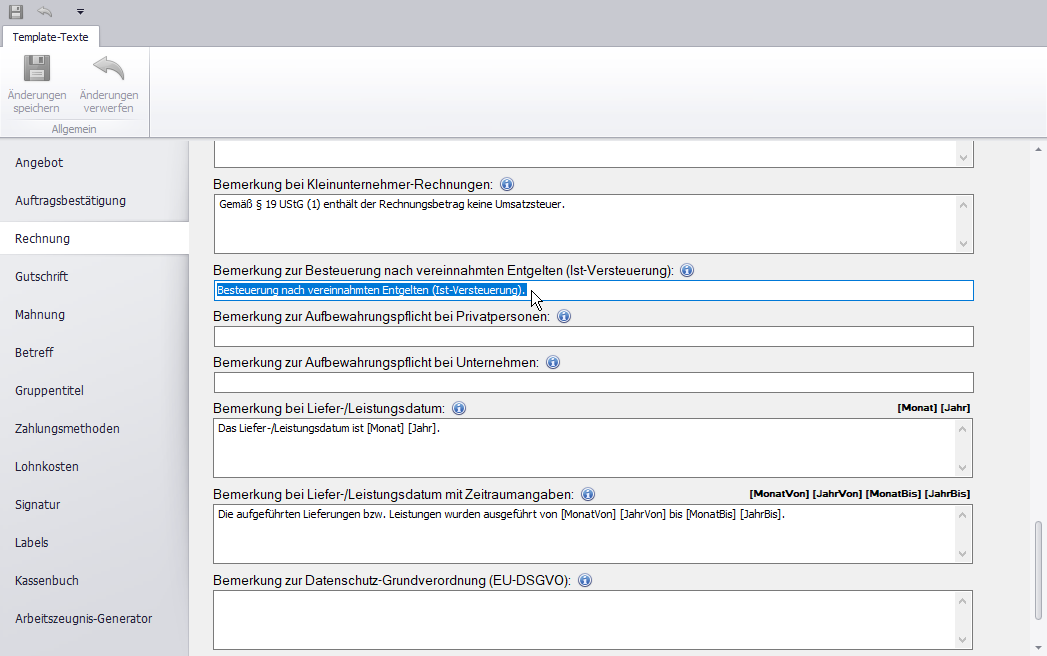Click the Datenschutz-Grundverordnung text area
The height and width of the screenshot is (656, 1047).
585,620
